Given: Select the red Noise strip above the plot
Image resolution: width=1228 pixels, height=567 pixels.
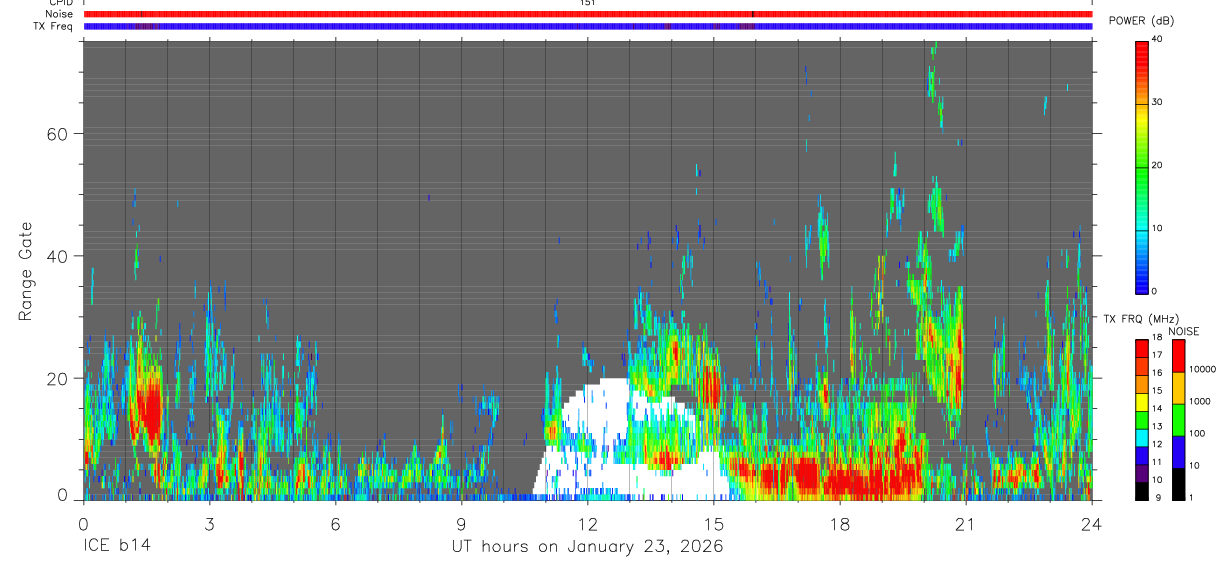Looking at the screenshot, I should click(x=587, y=14).
